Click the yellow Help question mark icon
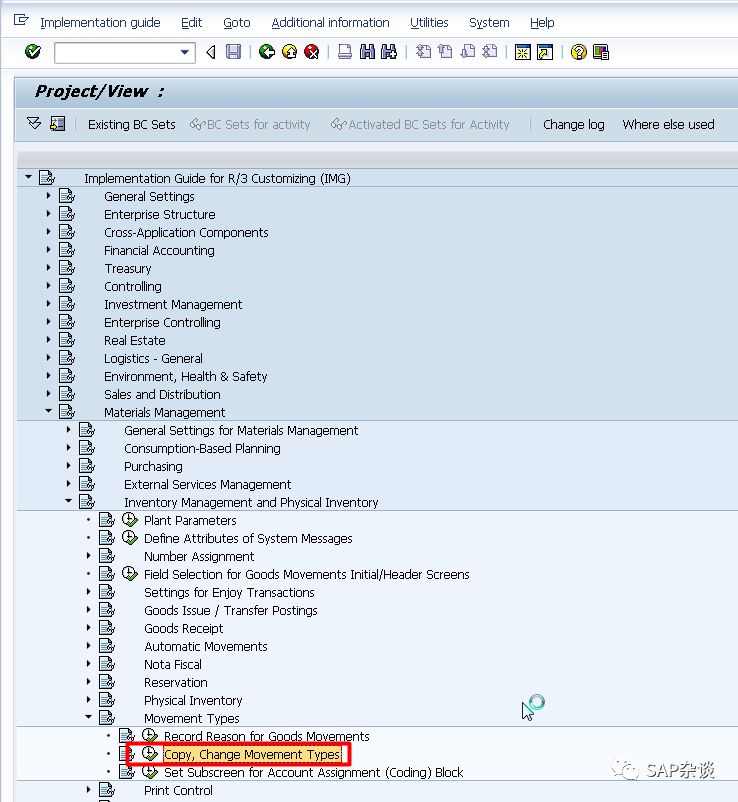 coord(578,52)
